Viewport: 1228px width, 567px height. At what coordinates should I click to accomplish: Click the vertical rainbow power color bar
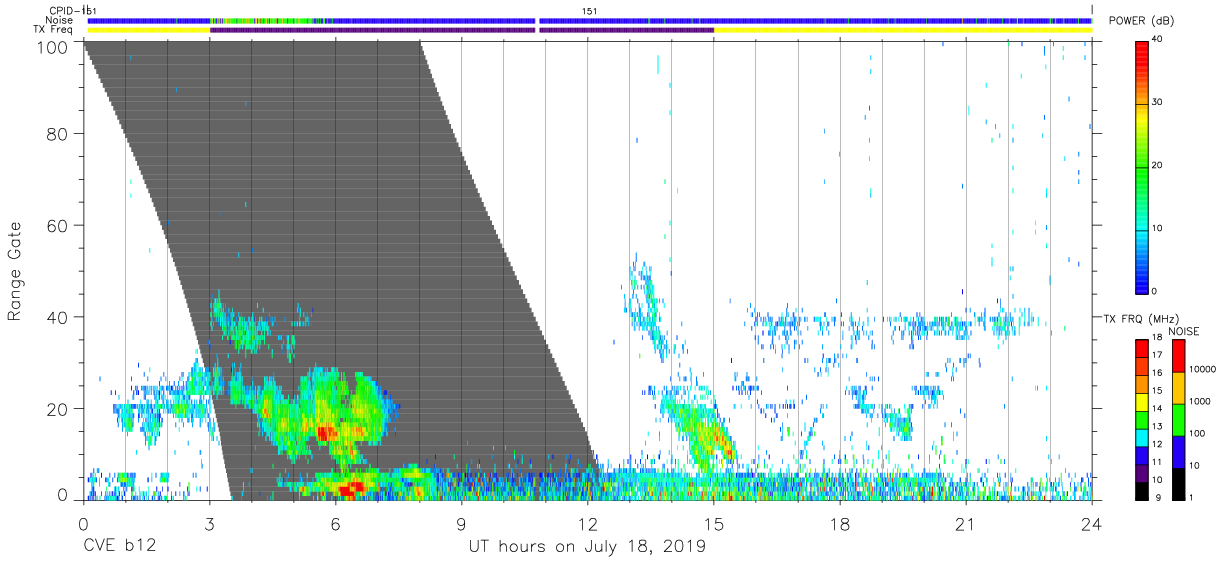[x=1142, y=166]
